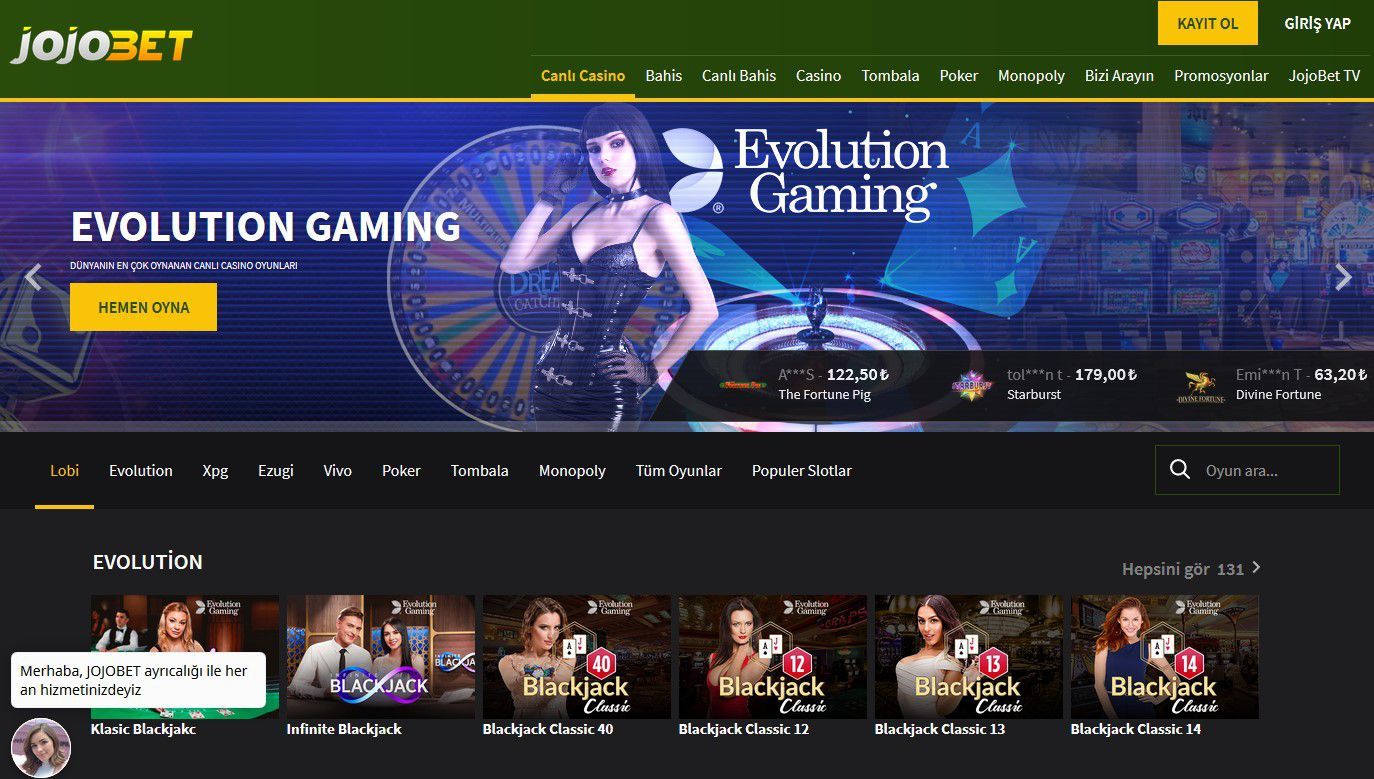Select the Xpg provider tab
The height and width of the screenshot is (779, 1374).
click(x=215, y=471)
